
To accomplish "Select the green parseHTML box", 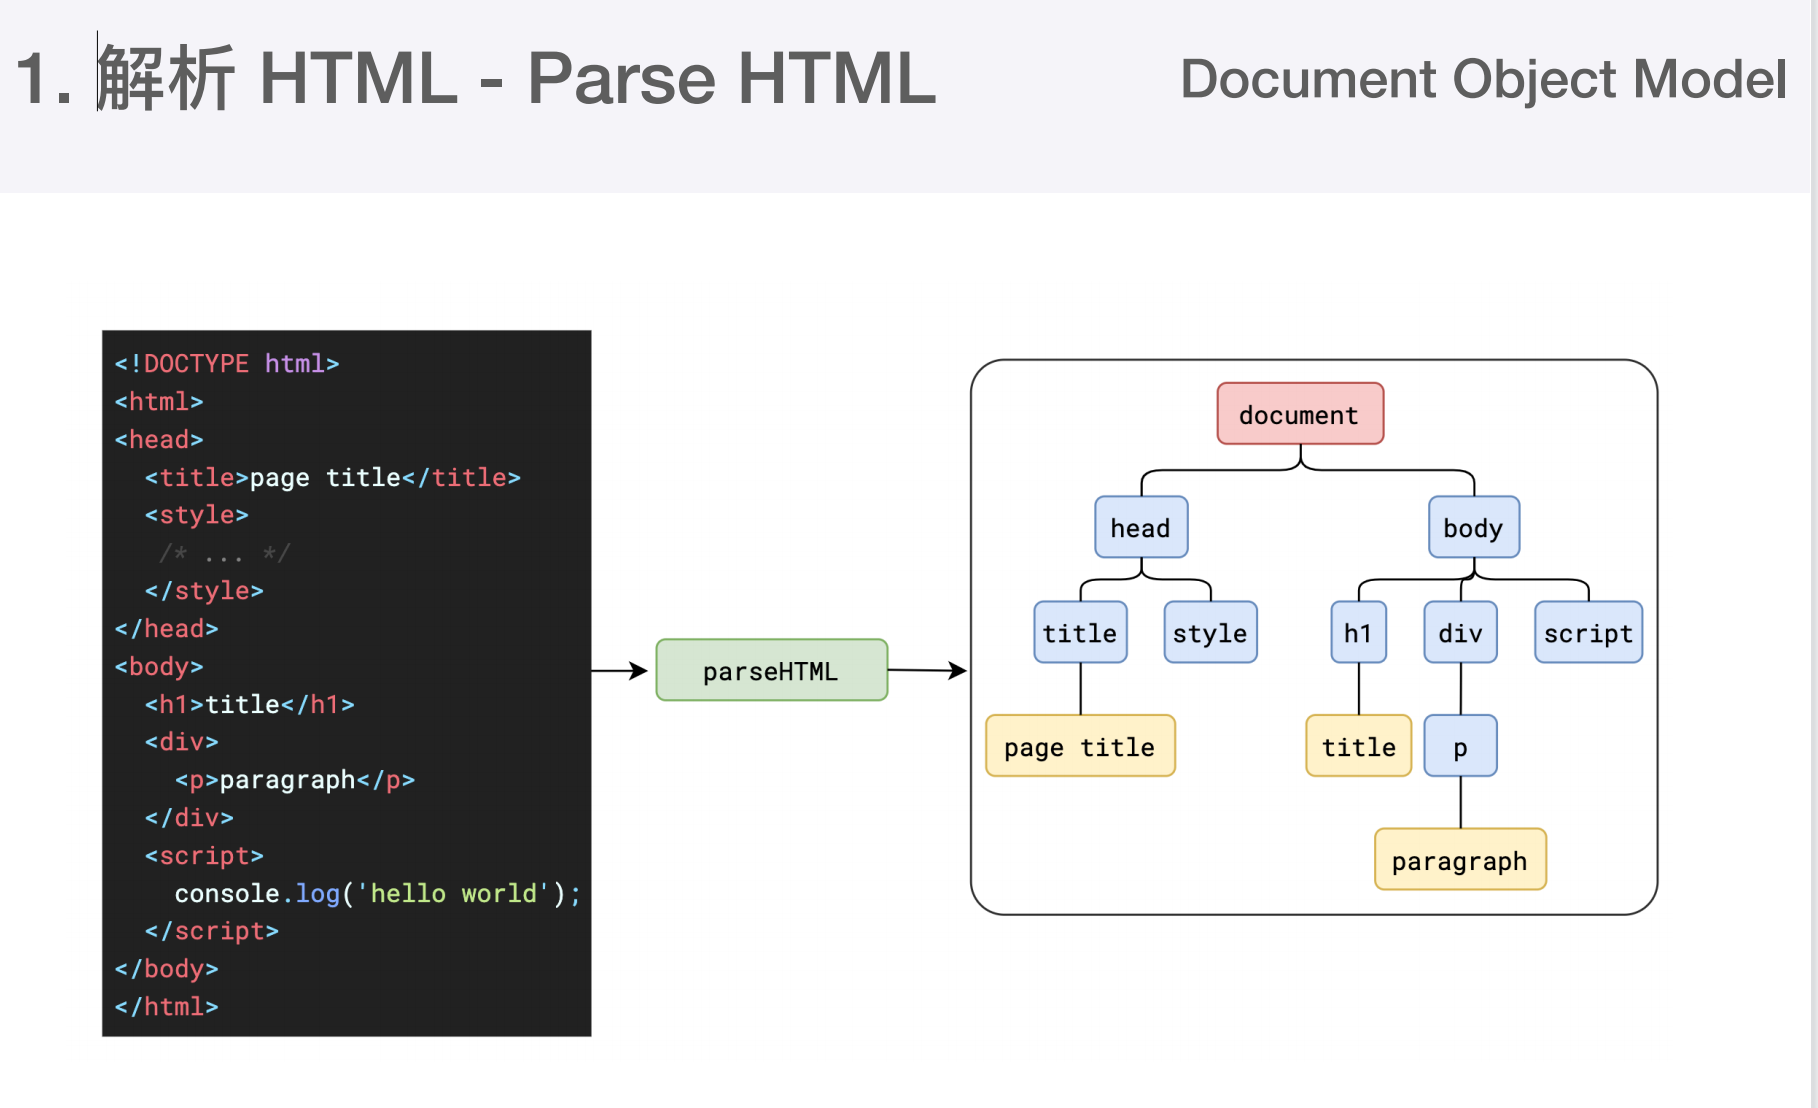I will (x=771, y=670).
